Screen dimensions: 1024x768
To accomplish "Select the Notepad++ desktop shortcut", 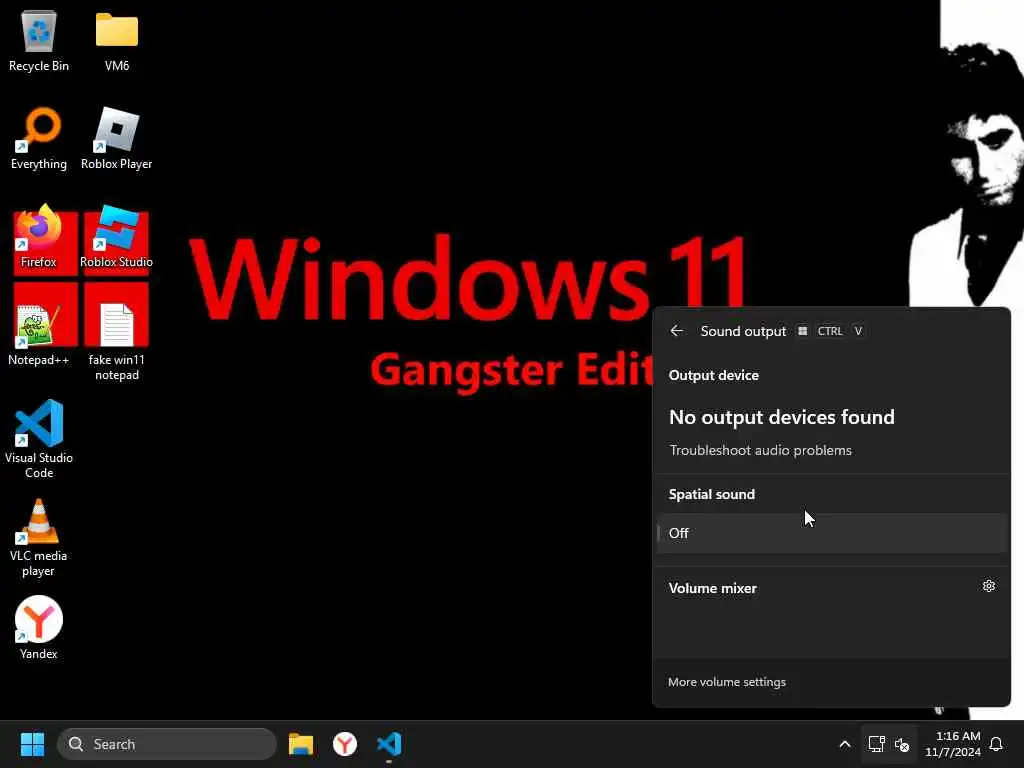I will 39,334.
